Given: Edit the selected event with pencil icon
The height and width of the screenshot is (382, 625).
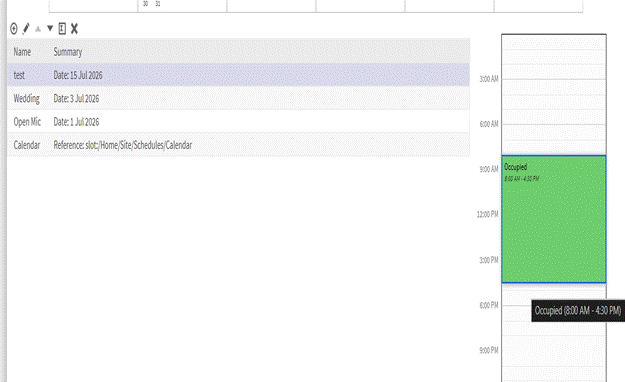Looking at the screenshot, I should click(x=26, y=29).
